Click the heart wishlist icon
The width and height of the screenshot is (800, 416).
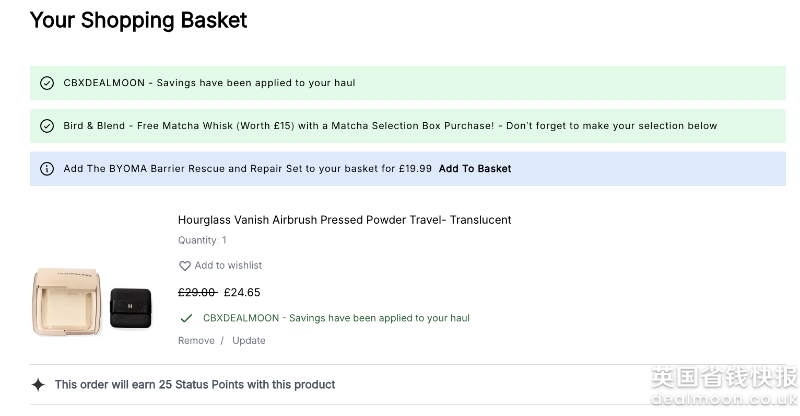pos(184,266)
